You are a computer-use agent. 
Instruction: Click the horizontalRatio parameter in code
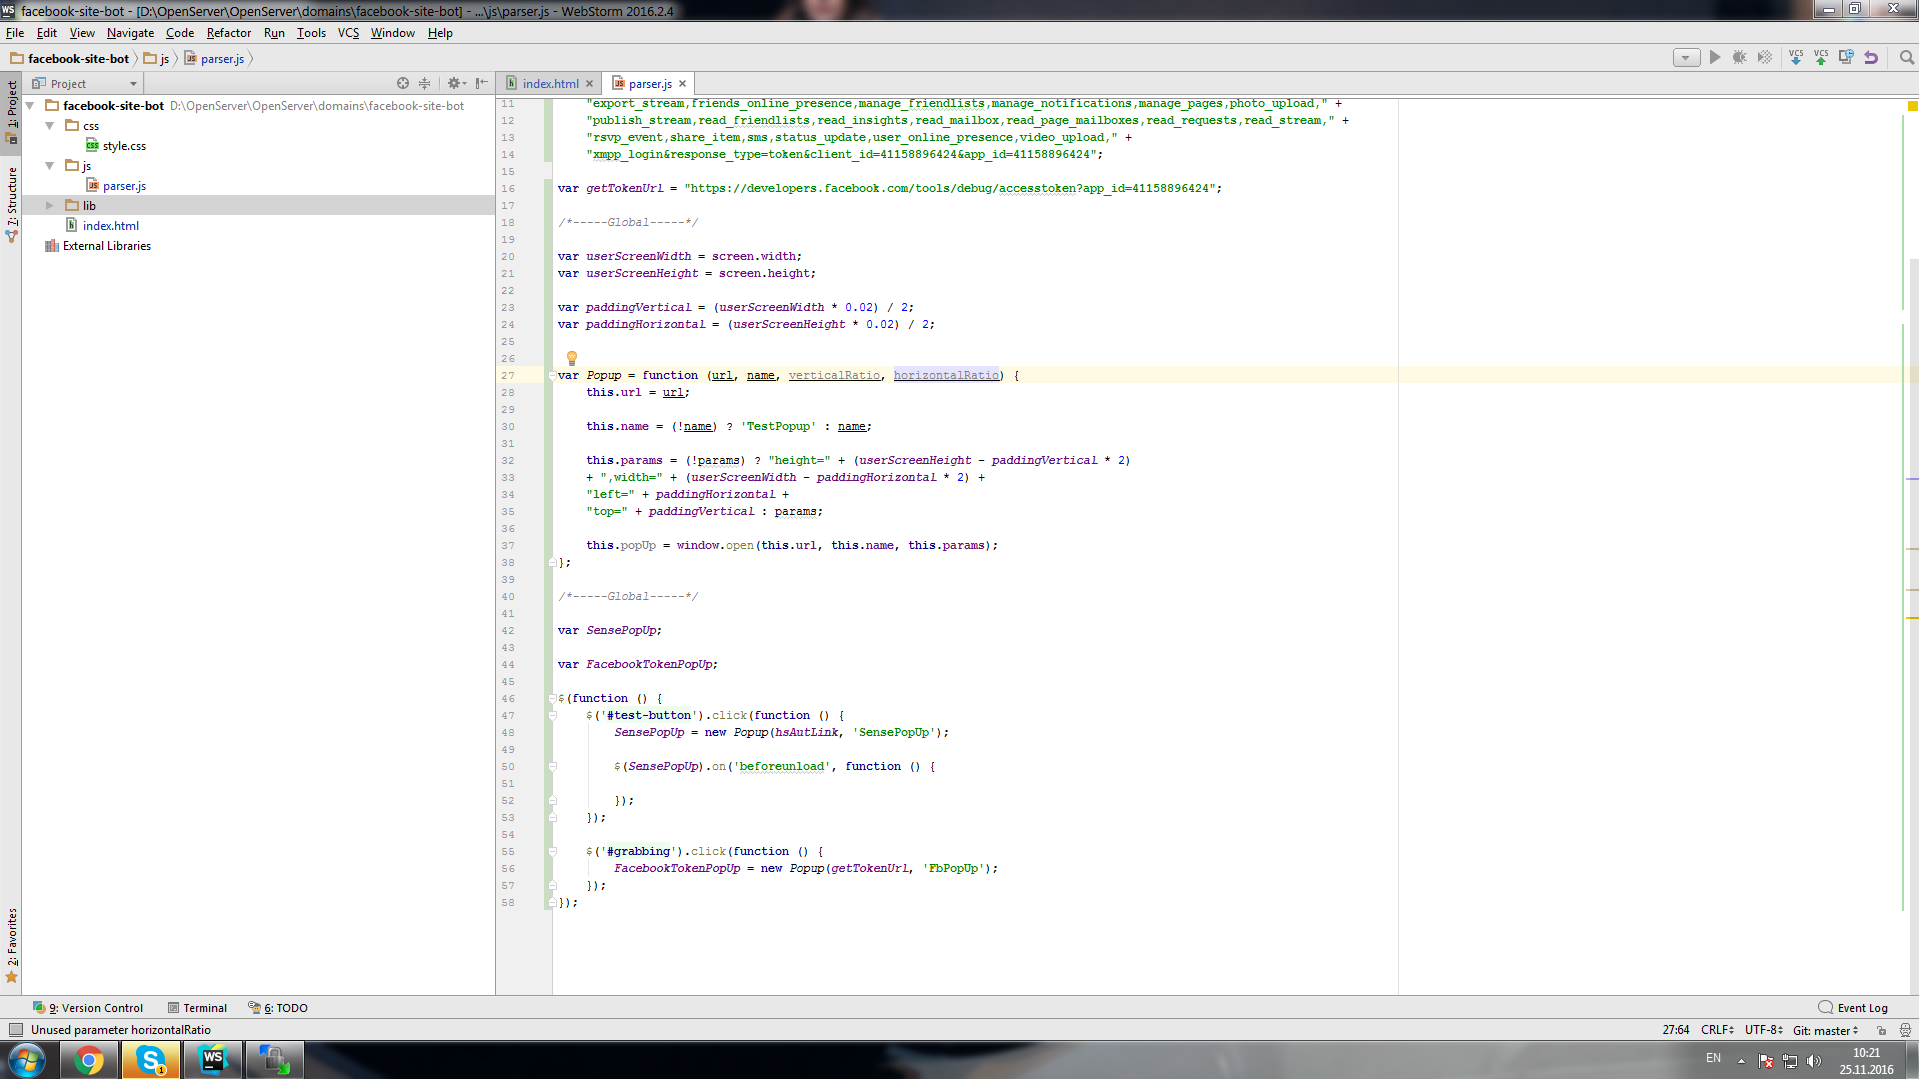pos(946,375)
